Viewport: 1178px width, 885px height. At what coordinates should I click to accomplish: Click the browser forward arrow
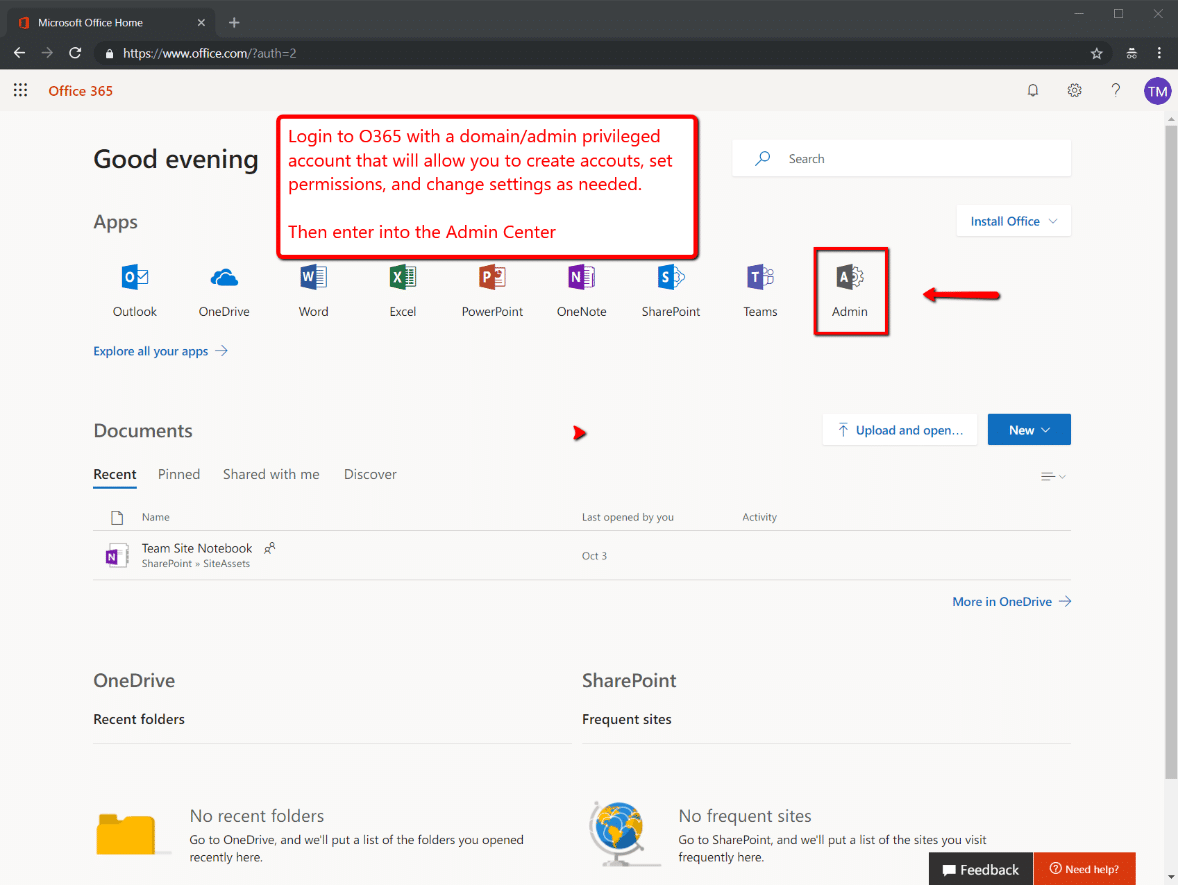pos(47,53)
